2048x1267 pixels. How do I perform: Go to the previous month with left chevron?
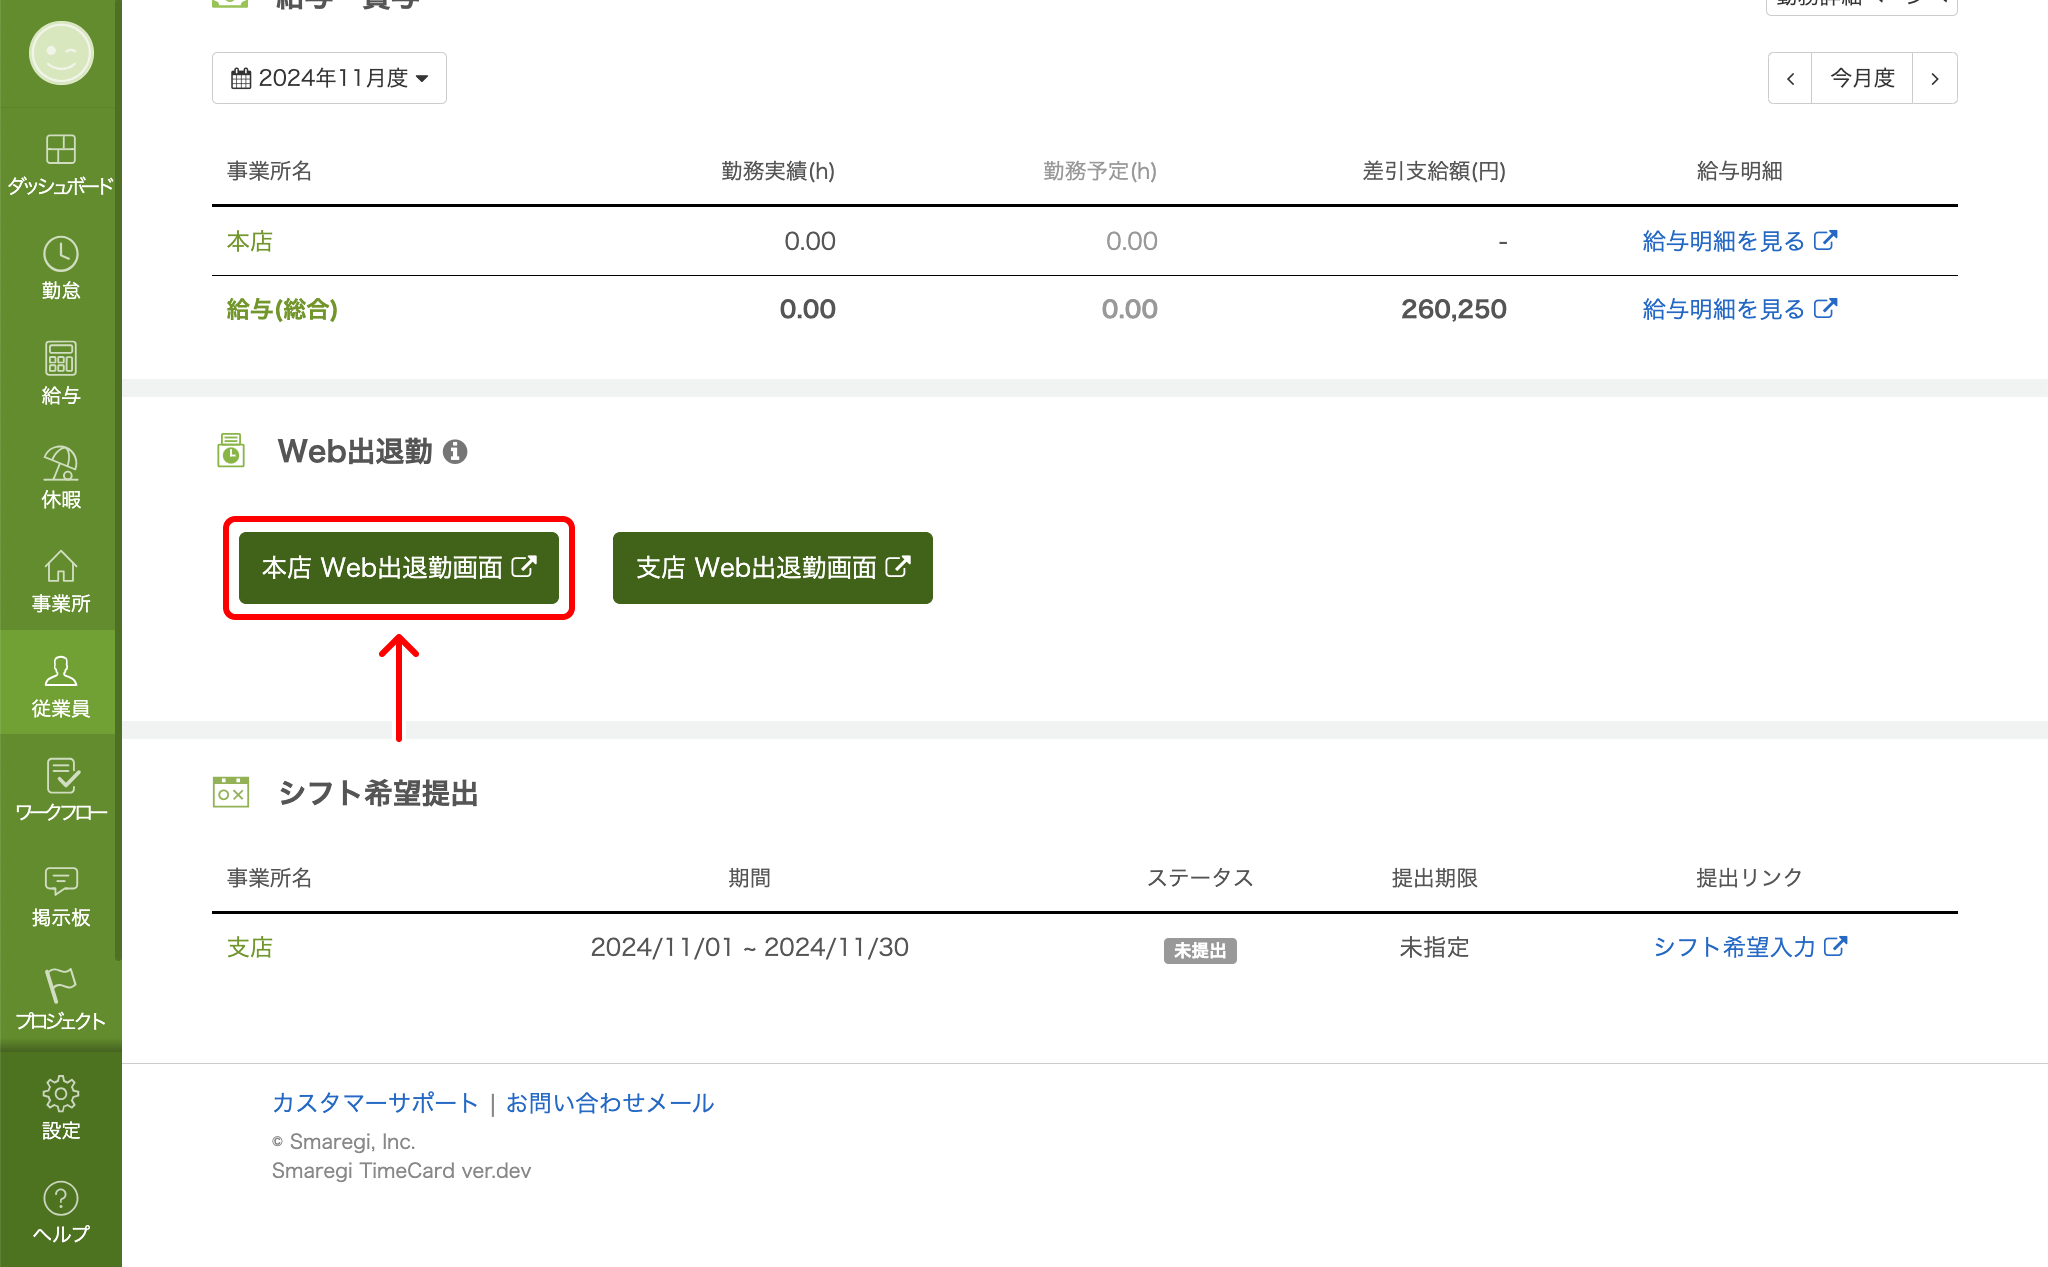(1790, 78)
